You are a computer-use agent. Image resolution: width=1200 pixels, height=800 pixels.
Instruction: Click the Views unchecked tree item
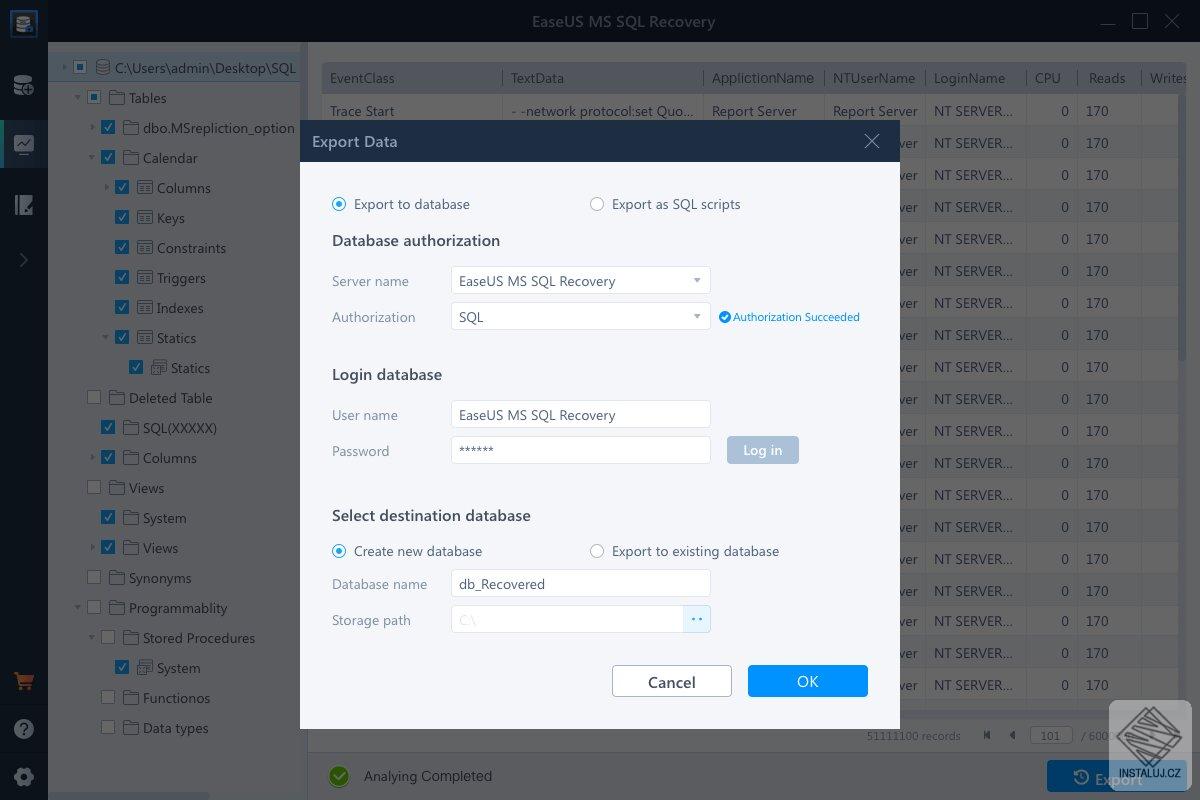[x=146, y=488]
